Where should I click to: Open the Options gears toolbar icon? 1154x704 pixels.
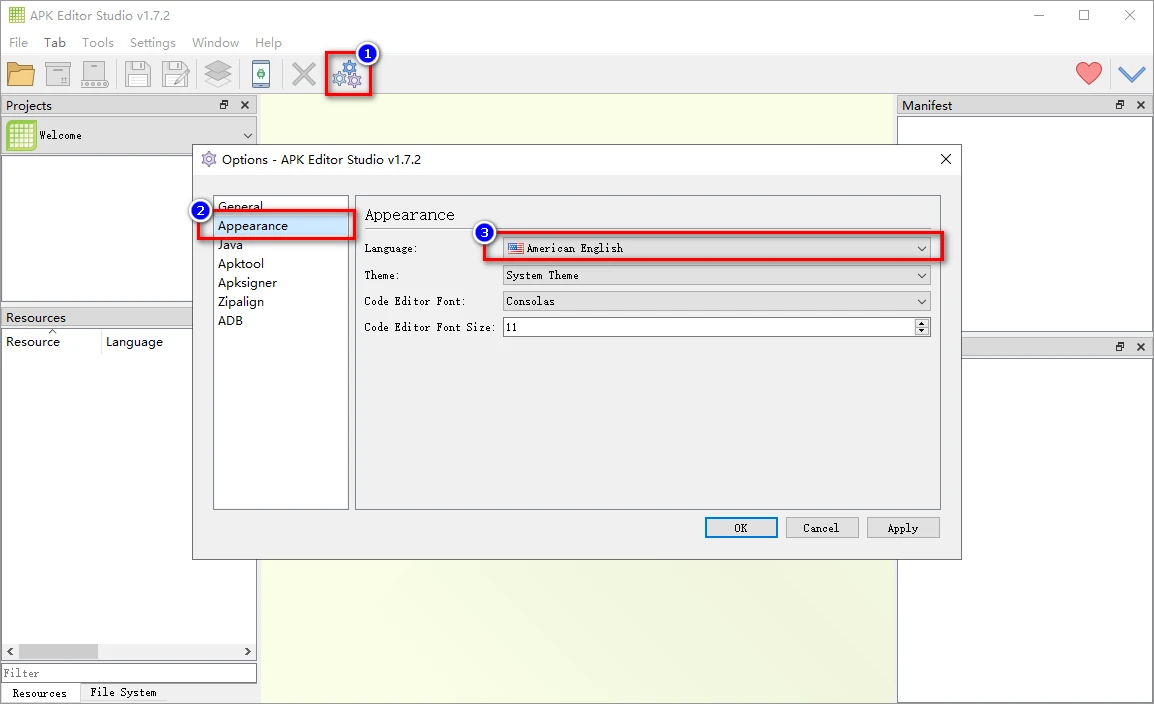pyautogui.click(x=347, y=74)
